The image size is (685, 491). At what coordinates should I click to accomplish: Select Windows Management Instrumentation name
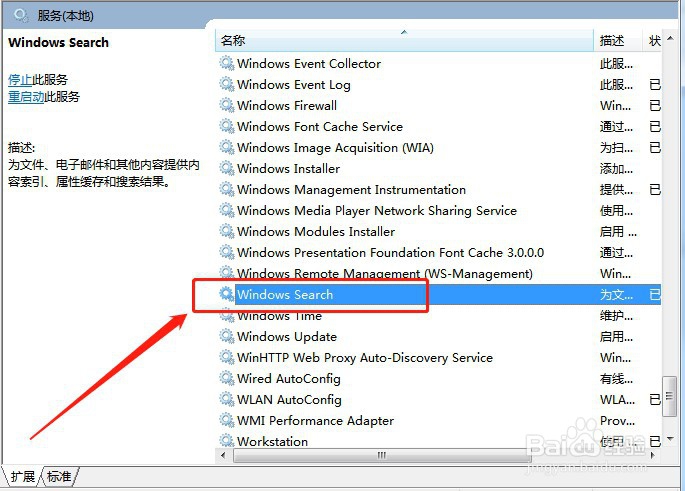351,190
